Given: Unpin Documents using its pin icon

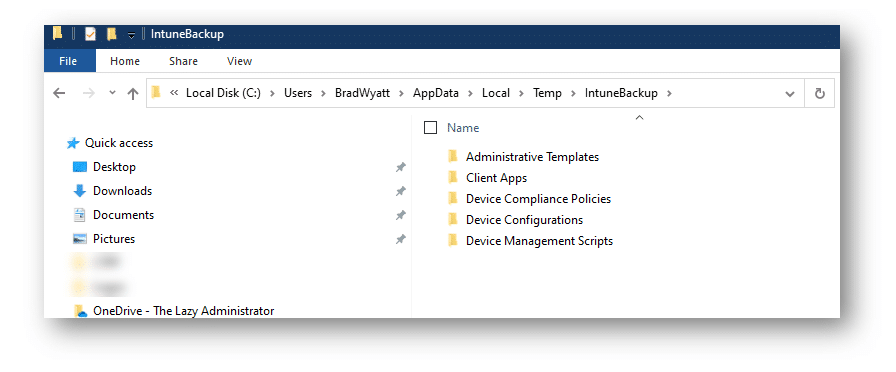Looking at the screenshot, I should click(x=401, y=215).
